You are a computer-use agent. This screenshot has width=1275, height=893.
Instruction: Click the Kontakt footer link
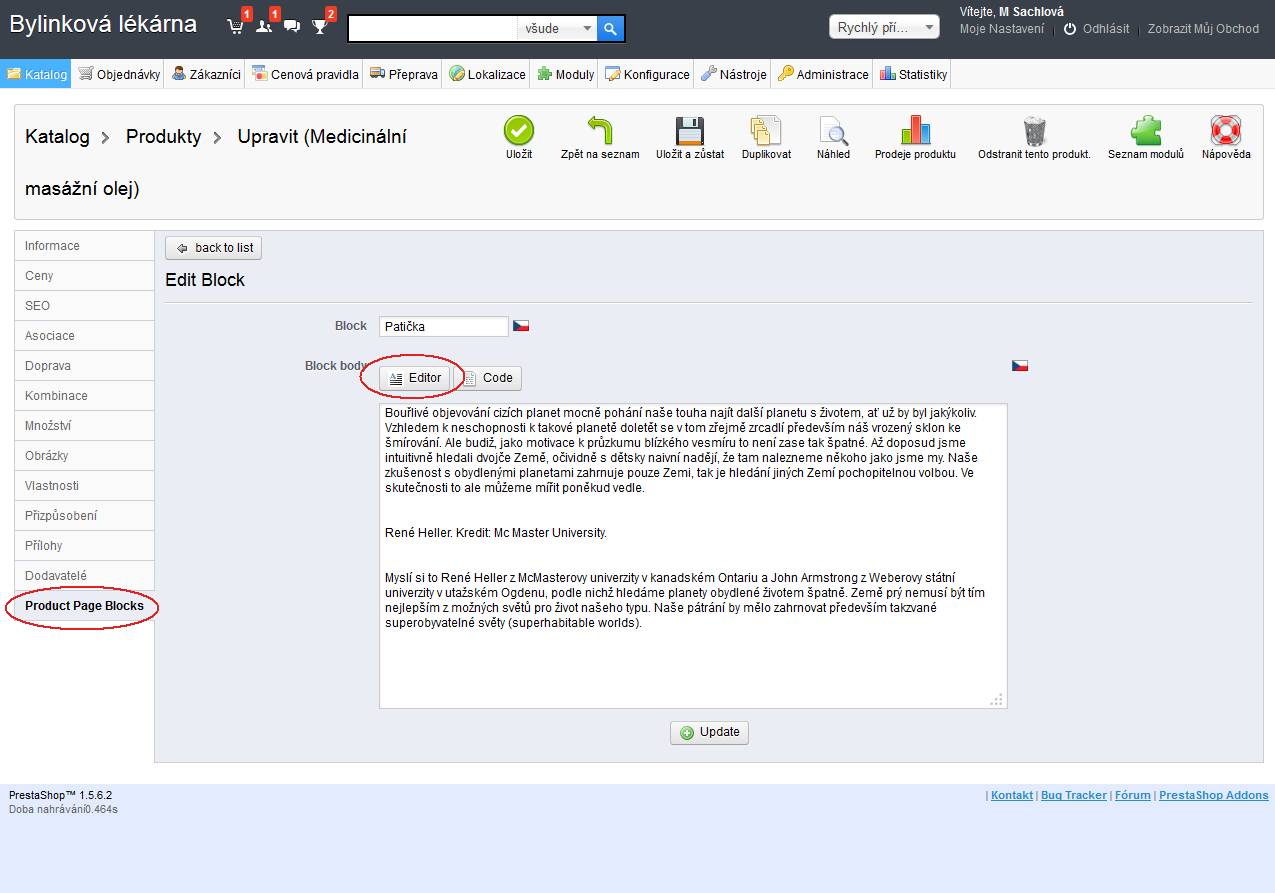click(x=1012, y=795)
